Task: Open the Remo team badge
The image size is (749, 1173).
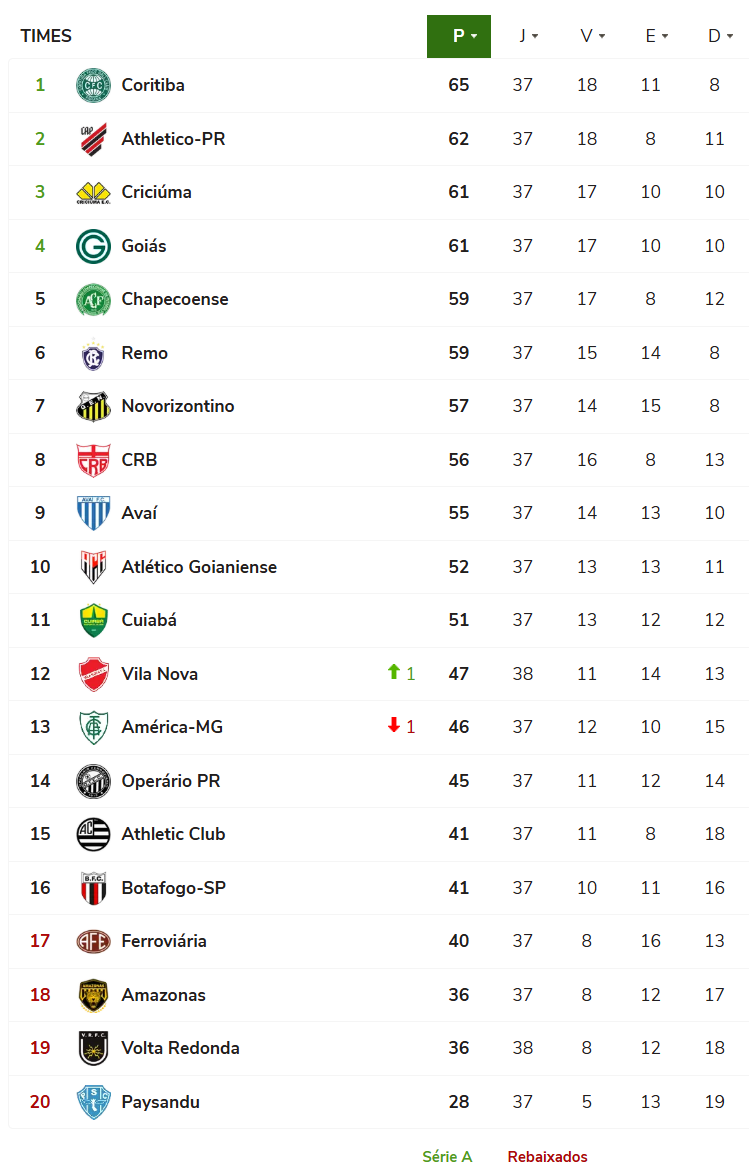Action: click(93, 353)
